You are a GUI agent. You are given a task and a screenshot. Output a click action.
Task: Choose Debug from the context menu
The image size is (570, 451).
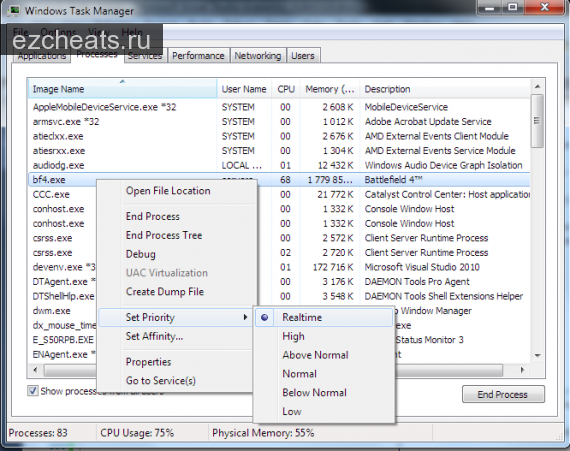141,254
